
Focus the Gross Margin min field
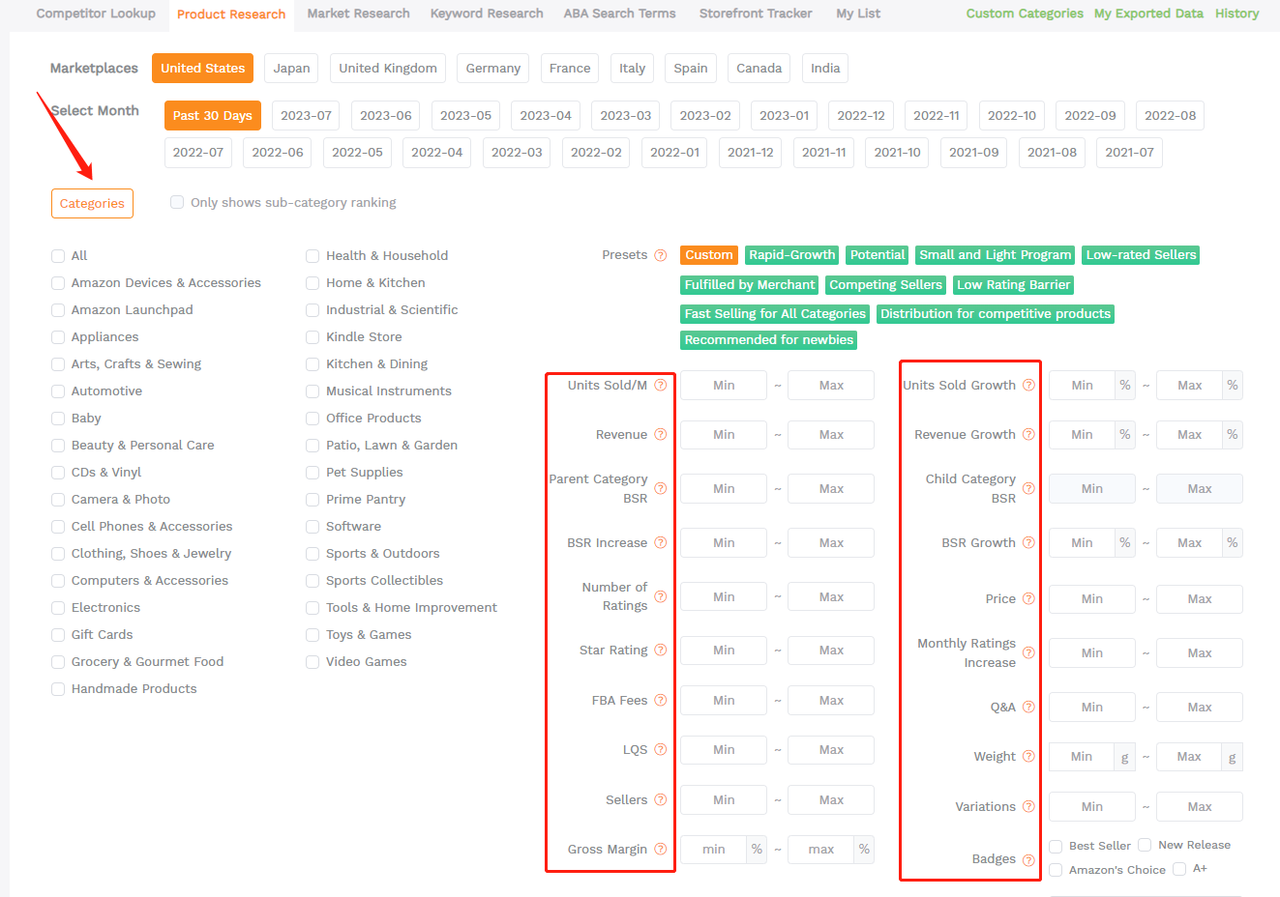pos(714,849)
